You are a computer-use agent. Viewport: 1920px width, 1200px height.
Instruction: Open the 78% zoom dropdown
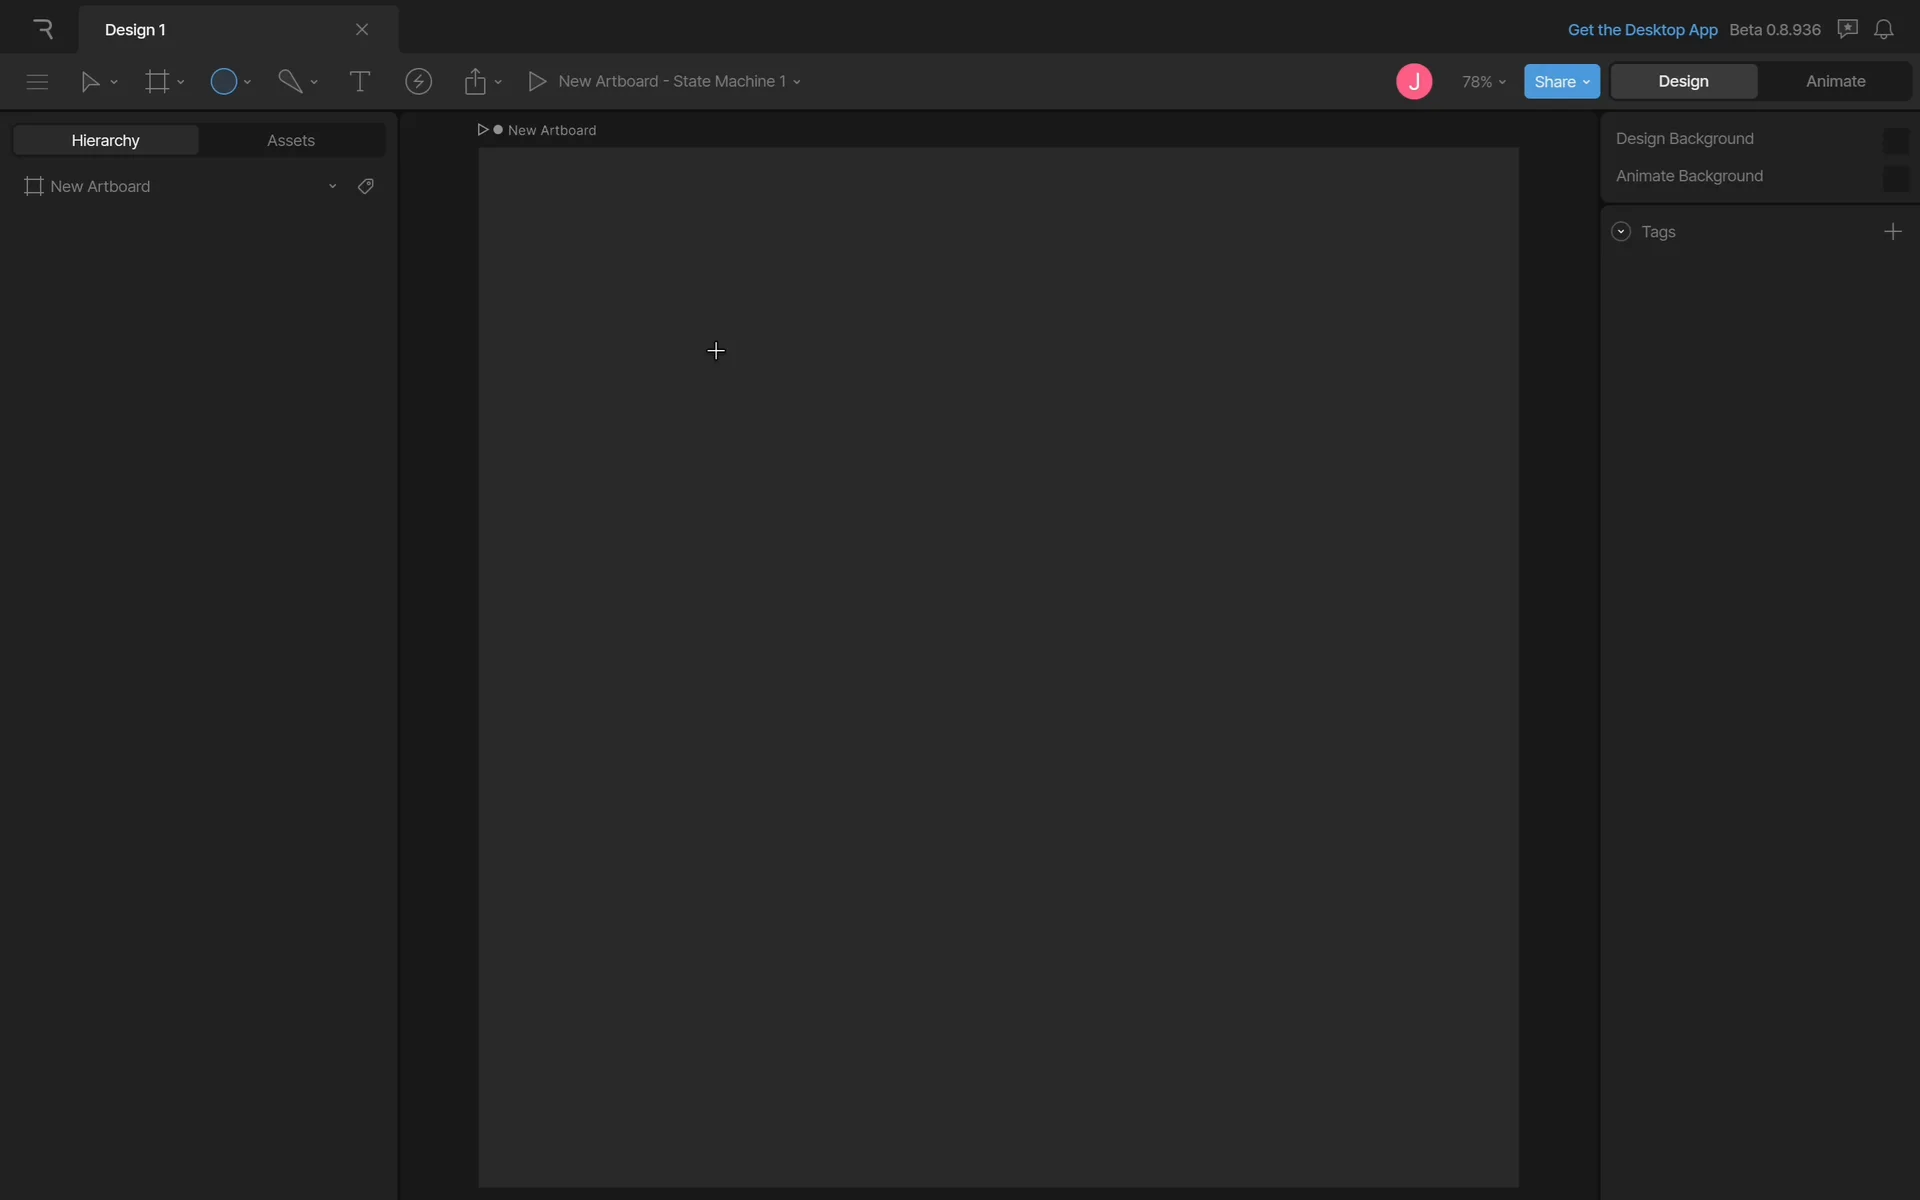click(x=1484, y=82)
